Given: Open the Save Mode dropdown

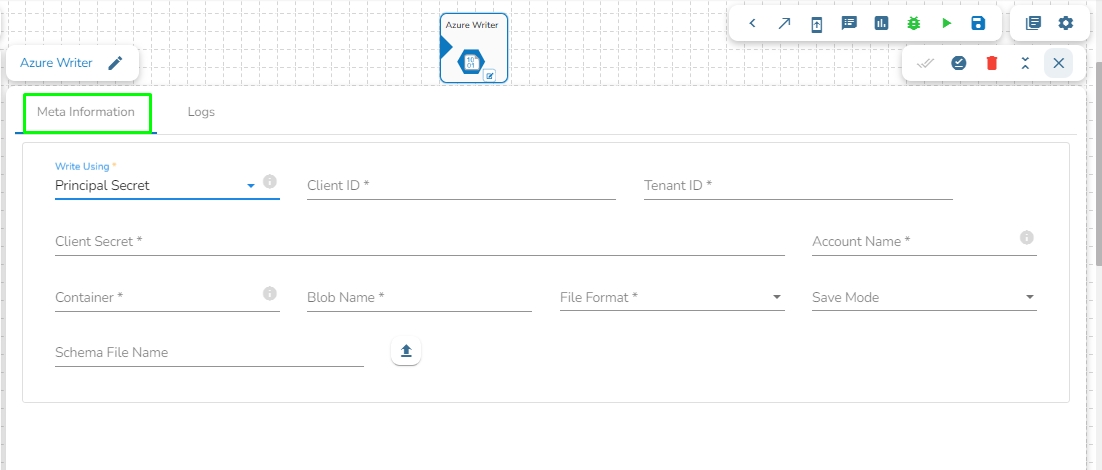Looking at the screenshot, I should (924, 297).
